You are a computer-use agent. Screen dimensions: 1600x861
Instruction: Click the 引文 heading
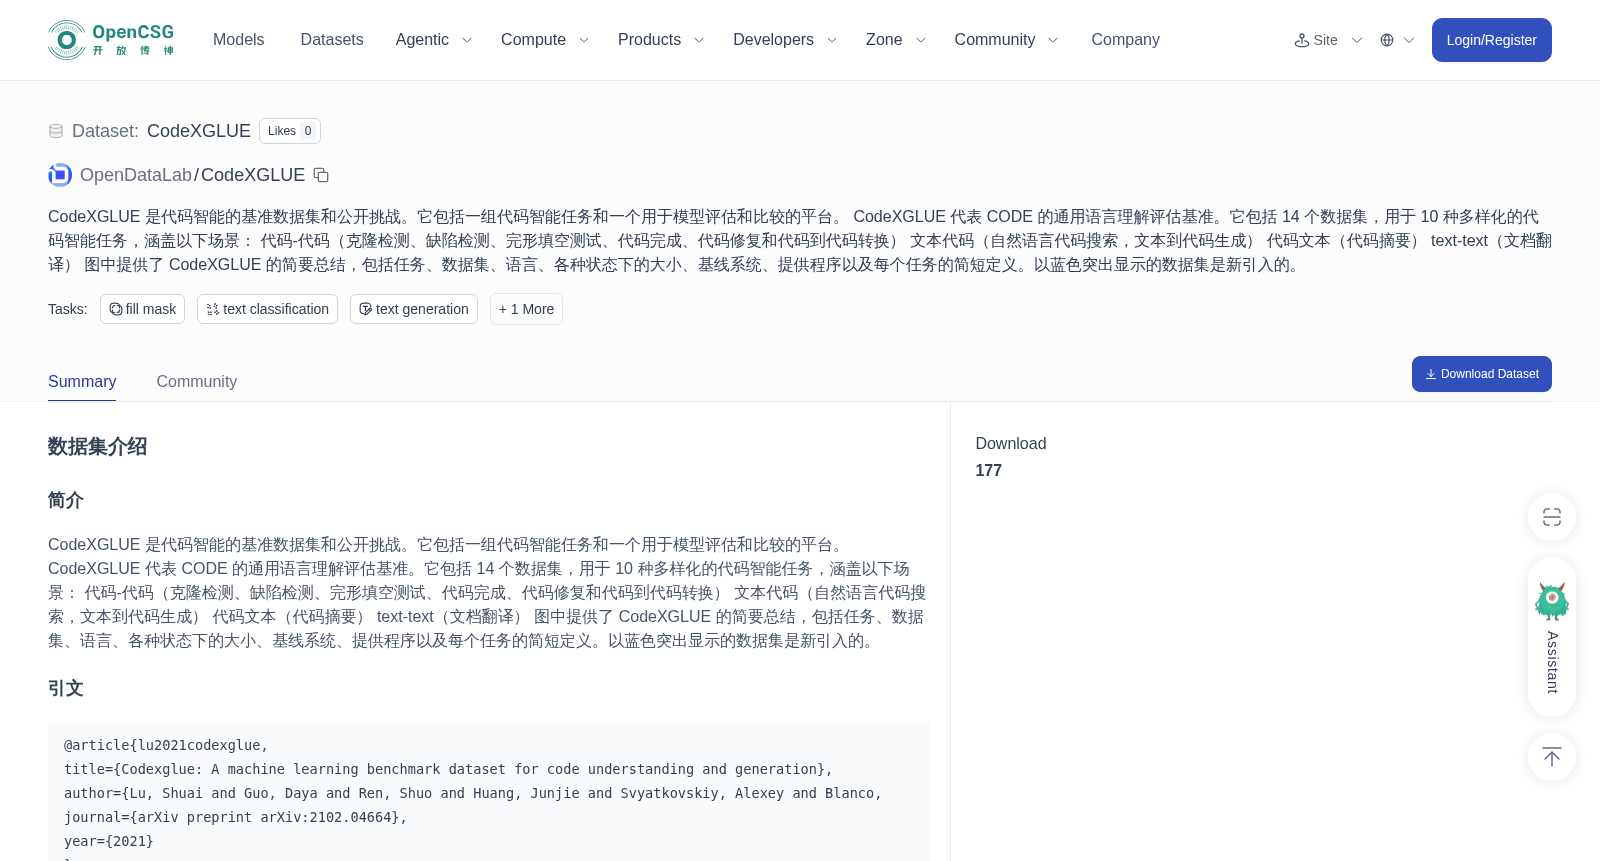66,688
